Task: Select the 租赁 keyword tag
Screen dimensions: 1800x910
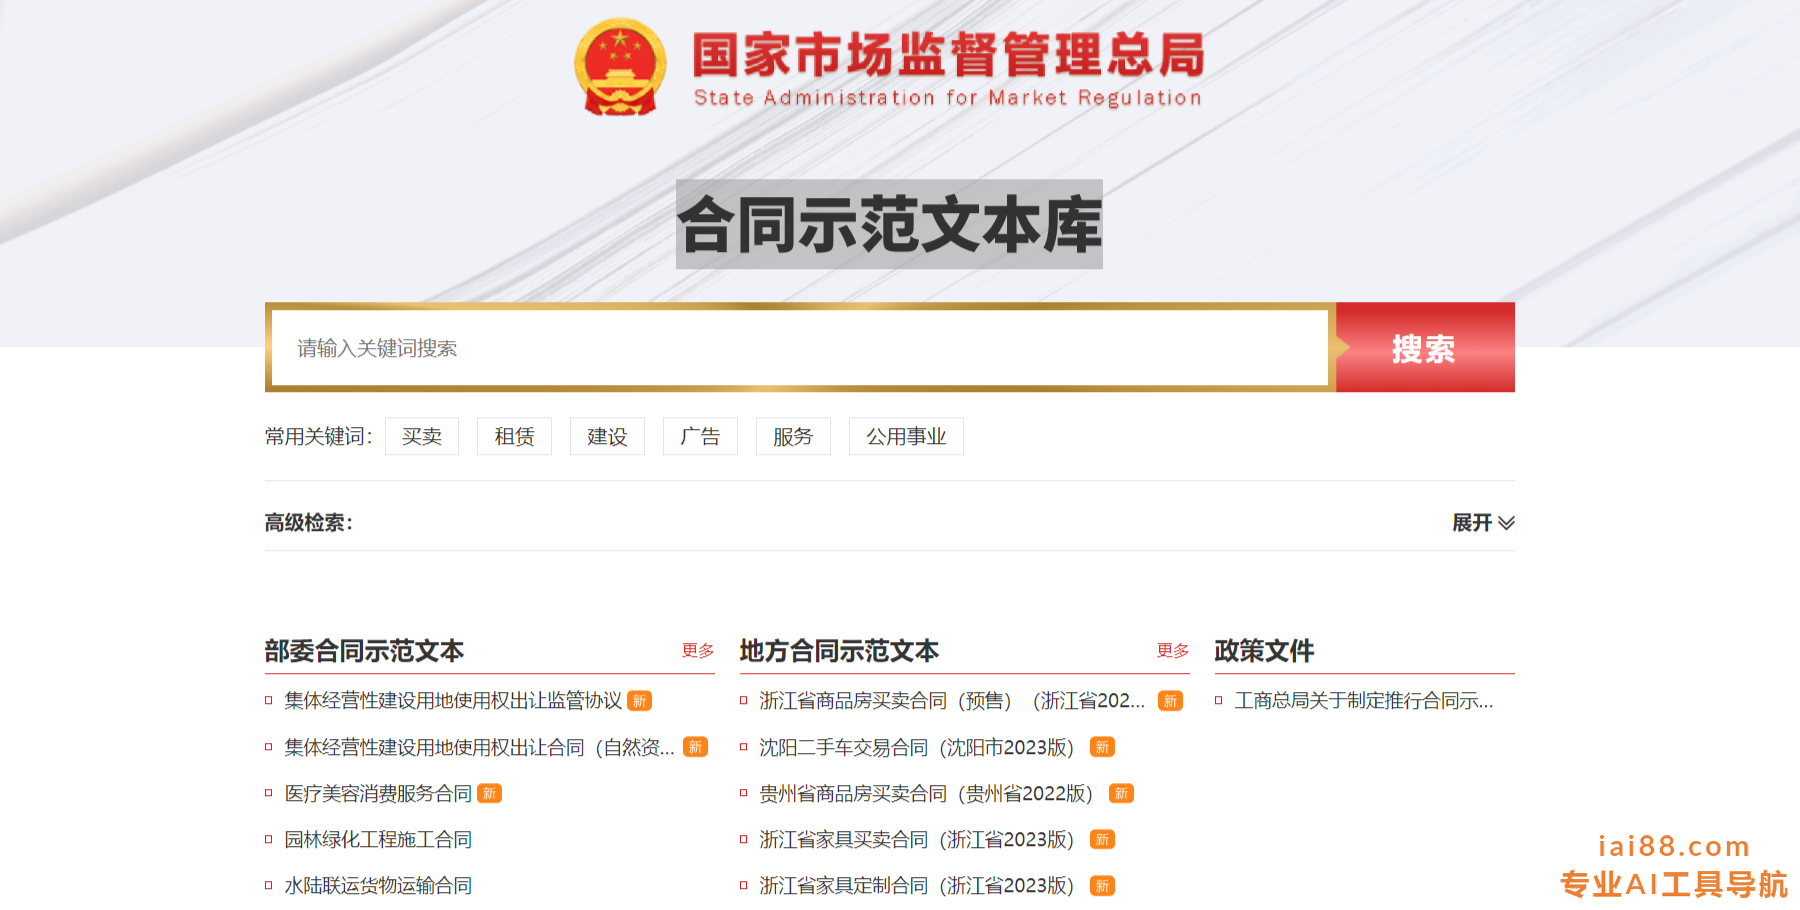Action: coord(514,437)
